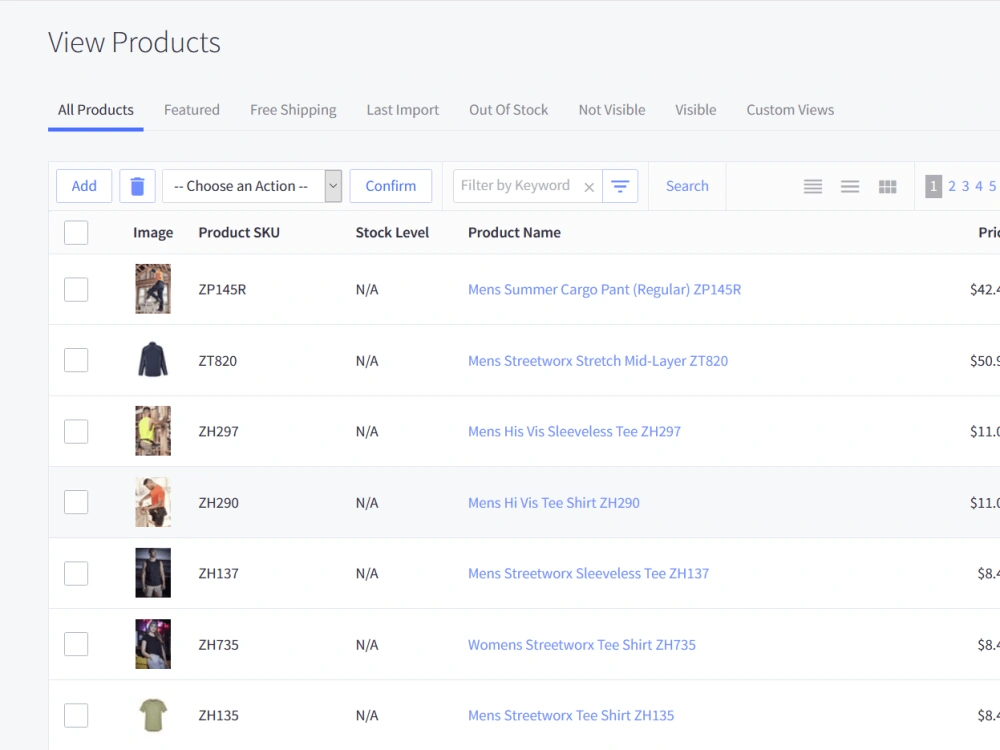Viewport: 1000px width, 750px height.
Task: Clear the keyword filter with X
Action: pyautogui.click(x=589, y=187)
